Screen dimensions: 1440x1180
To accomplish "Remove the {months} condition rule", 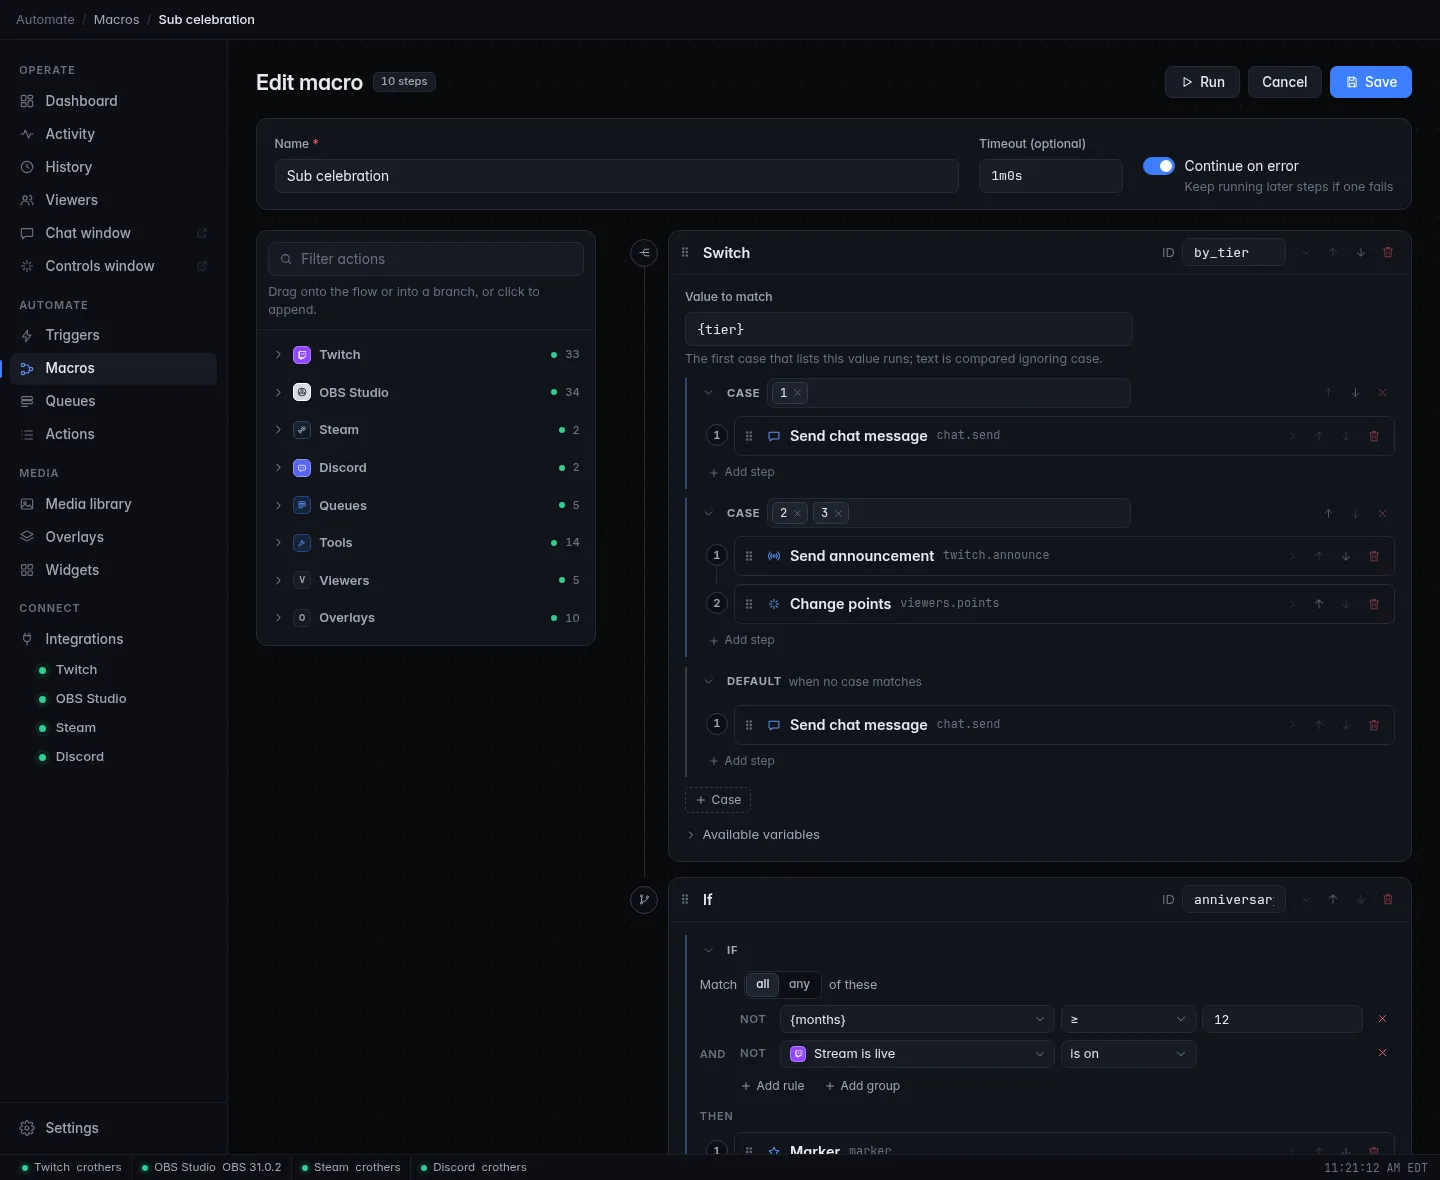I will pos(1383,1019).
